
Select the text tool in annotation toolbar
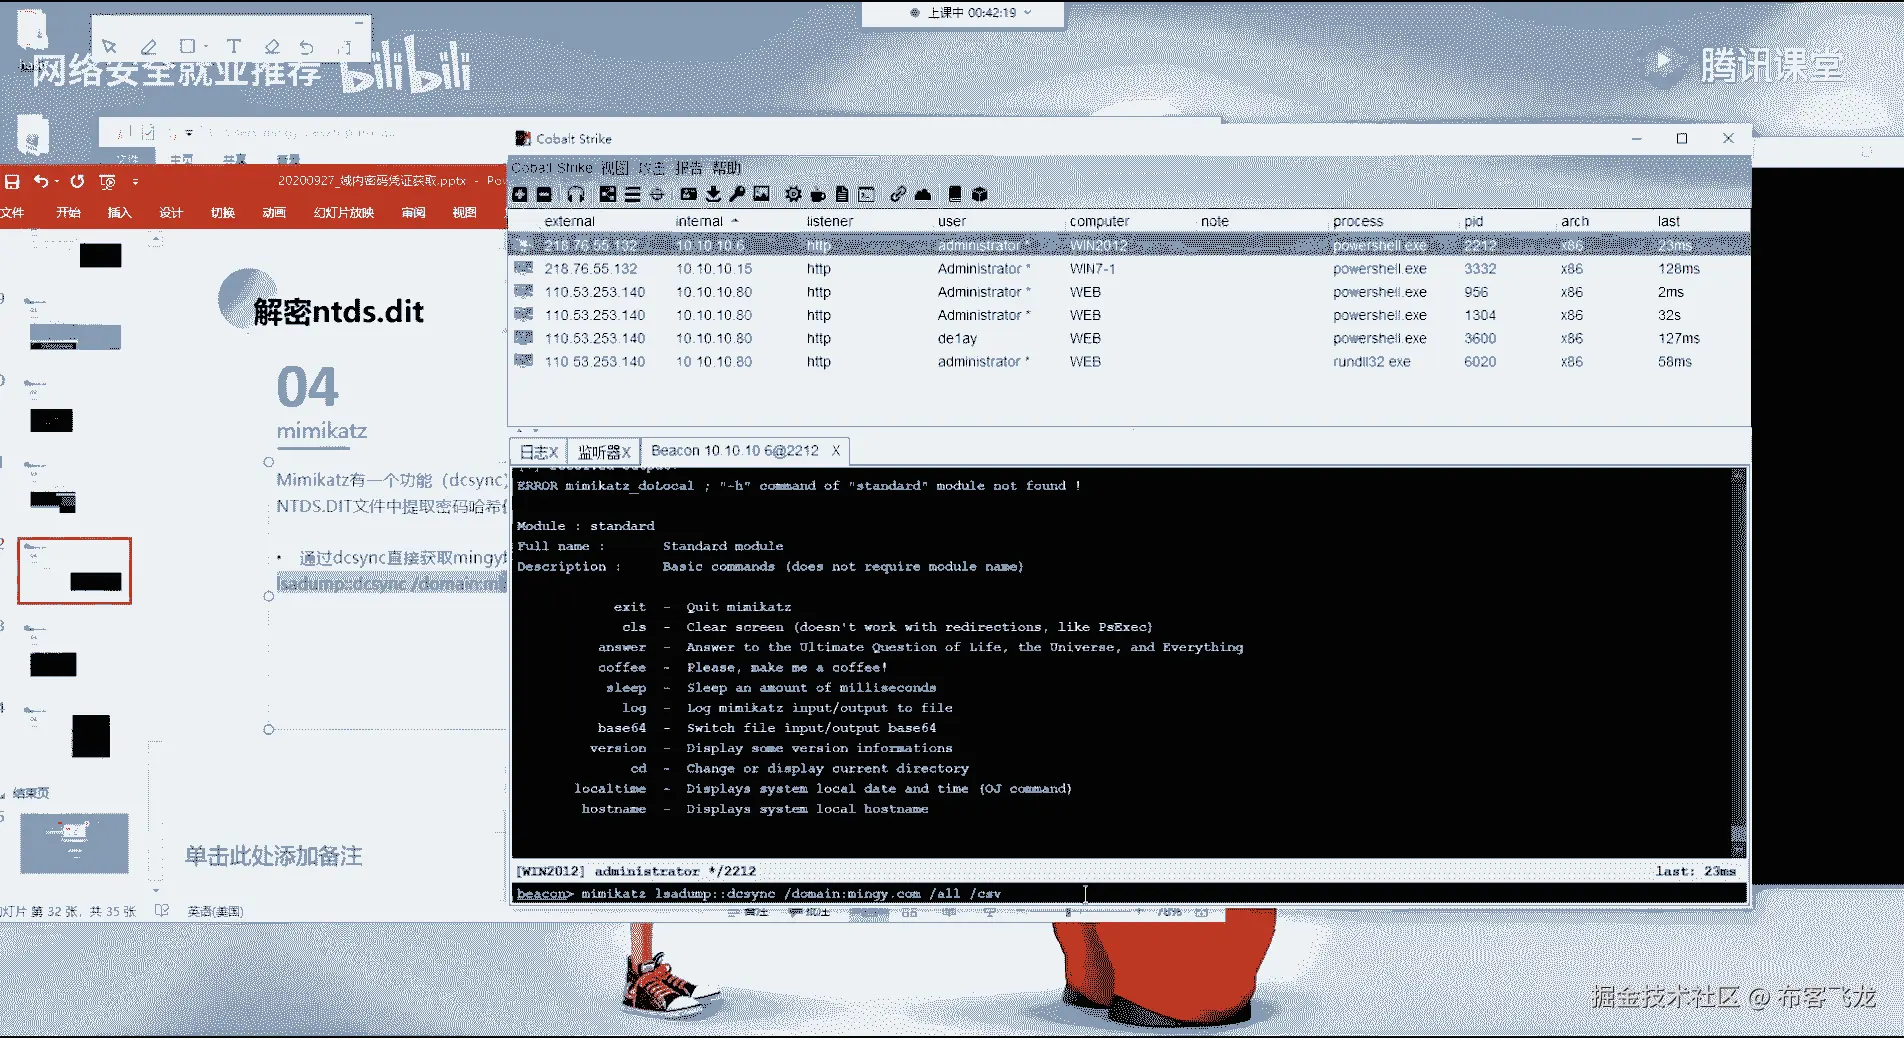233,46
